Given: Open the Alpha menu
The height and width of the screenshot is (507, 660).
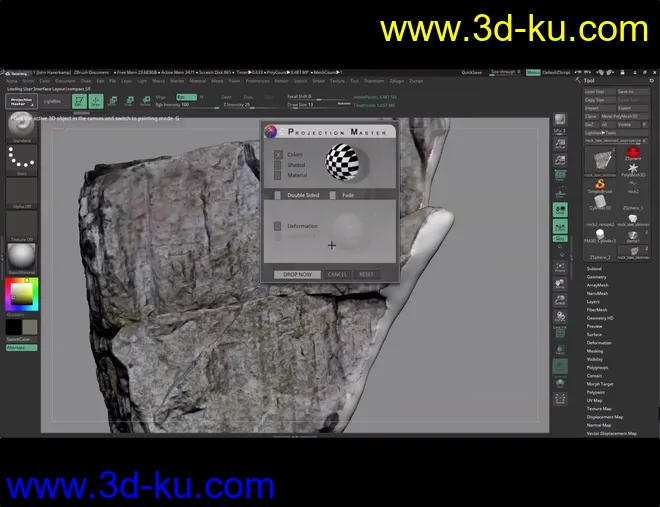Looking at the screenshot, I should pos(11,81).
